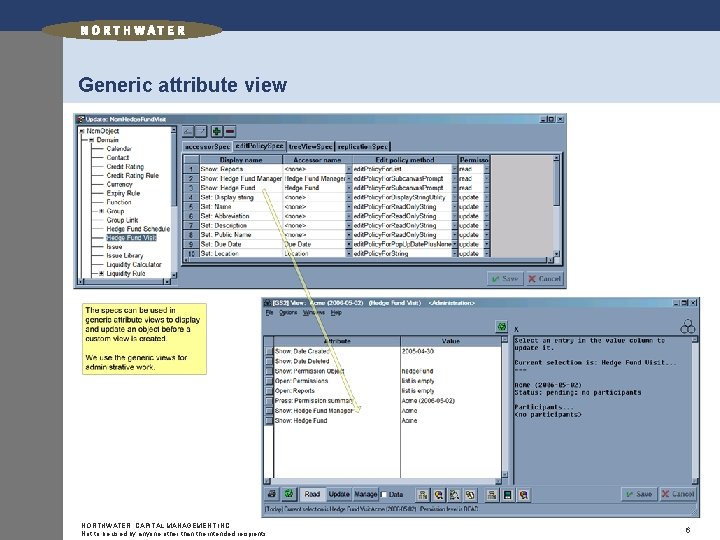Screen dimensions: 720x540
Task: Expand the Group tree node
Action: [x=101, y=211]
